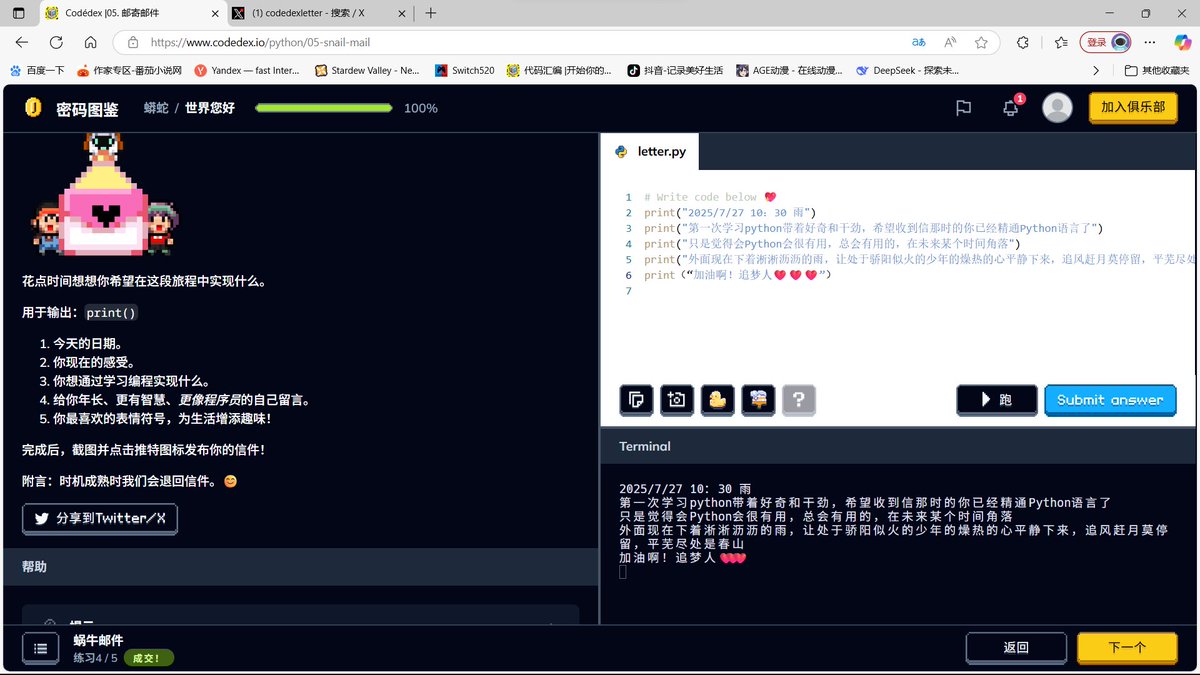
Task: Click the camera screenshot icon below editor
Action: [x=677, y=400]
